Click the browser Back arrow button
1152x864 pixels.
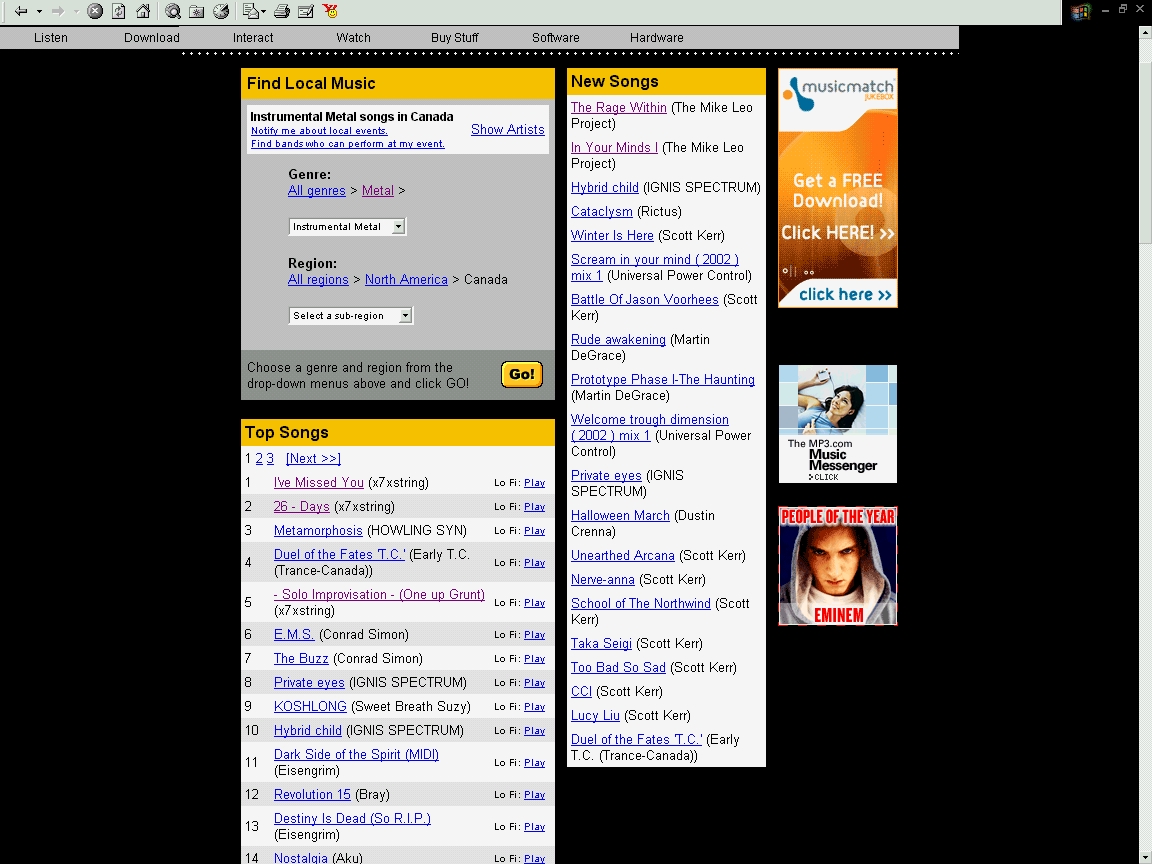point(20,11)
